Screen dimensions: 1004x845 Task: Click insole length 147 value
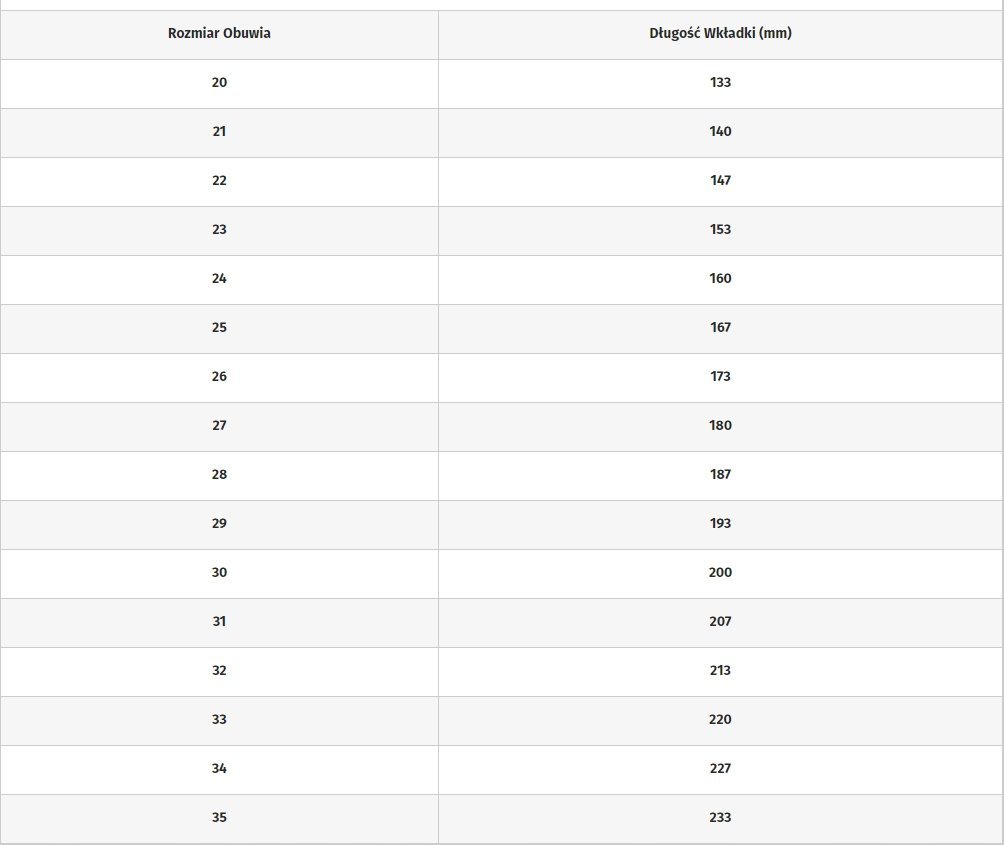pos(720,181)
